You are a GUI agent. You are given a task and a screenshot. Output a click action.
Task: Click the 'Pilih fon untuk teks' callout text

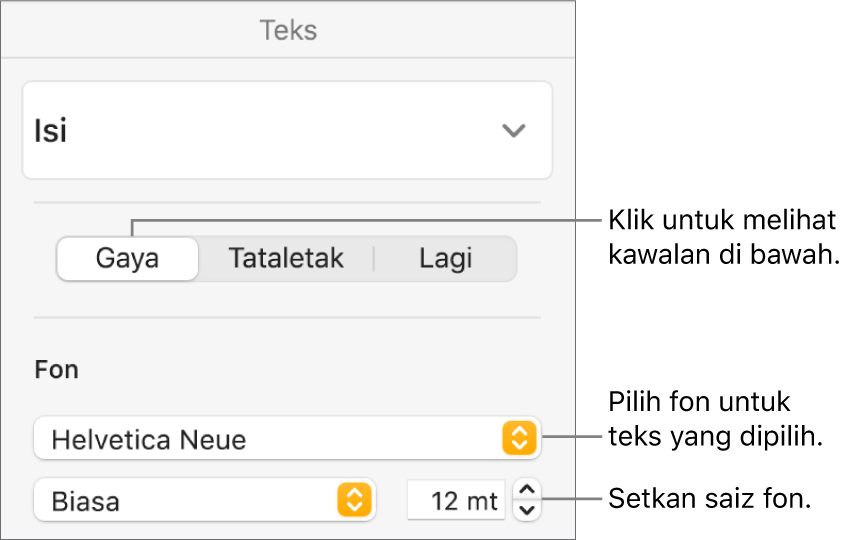point(714,420)
